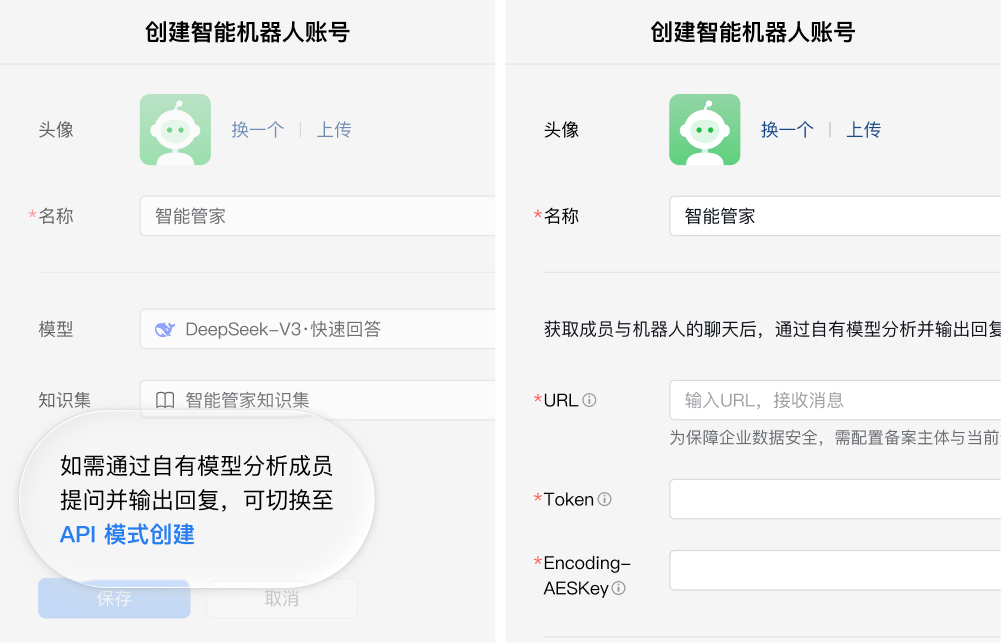Image resolution: width=1001 pixels, height=643 pixels.
Task: Click 换一个 link in left panel
Action: [x=258, y=130]
